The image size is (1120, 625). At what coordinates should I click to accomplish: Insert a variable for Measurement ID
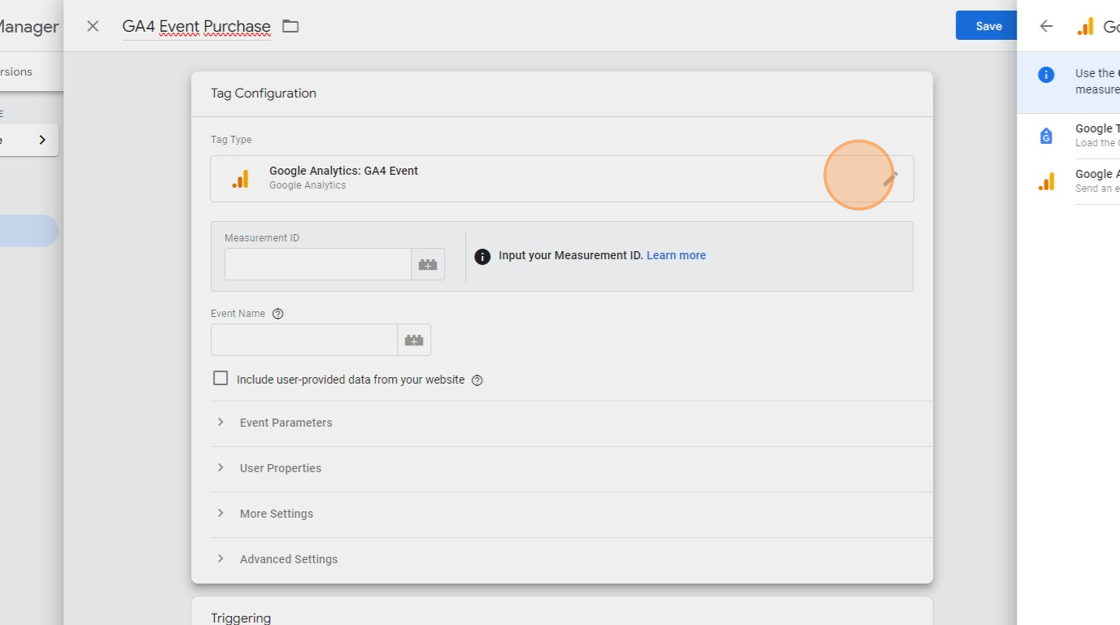tap(428, 264)
